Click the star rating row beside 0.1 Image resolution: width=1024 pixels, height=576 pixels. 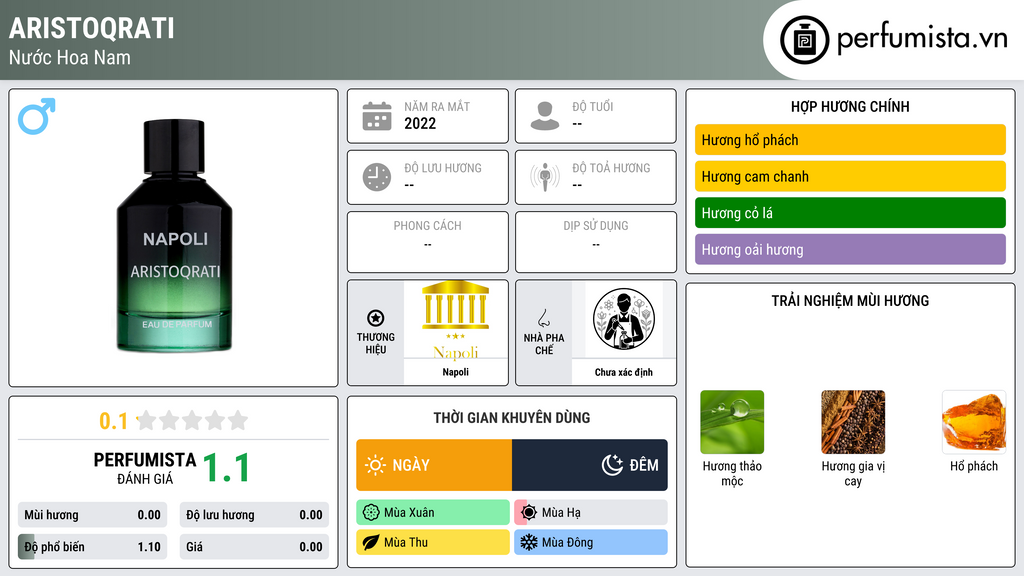[192, 420]
